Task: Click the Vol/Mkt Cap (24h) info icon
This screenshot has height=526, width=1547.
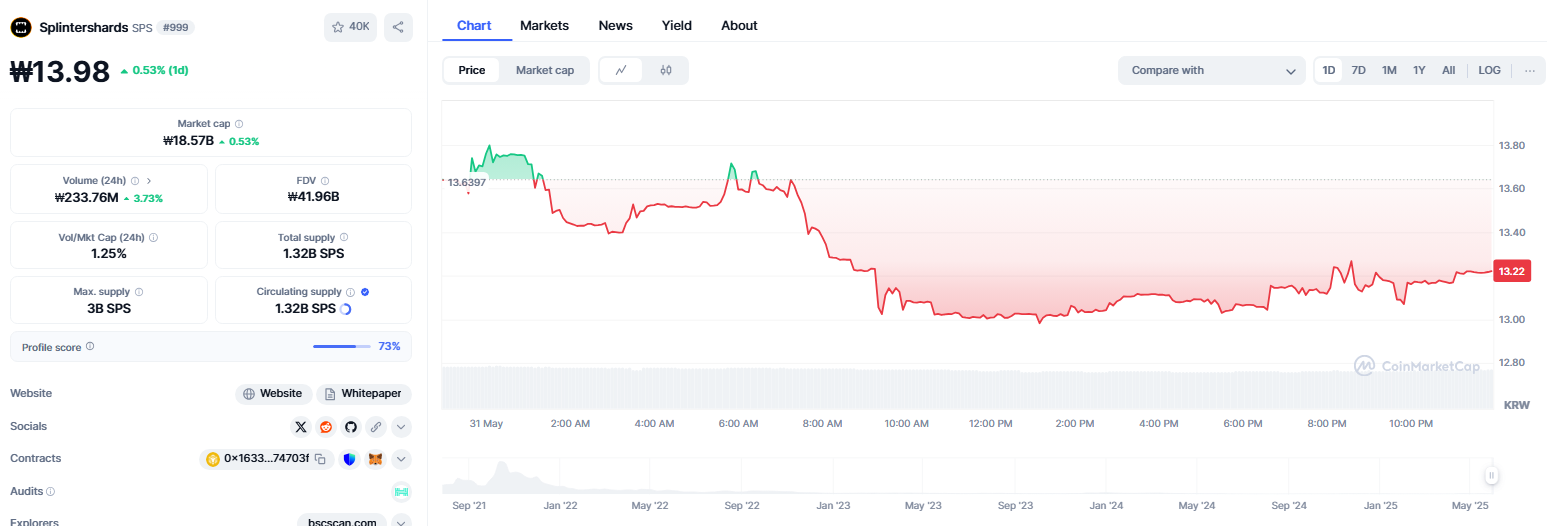Action: [x=153, y=238]
